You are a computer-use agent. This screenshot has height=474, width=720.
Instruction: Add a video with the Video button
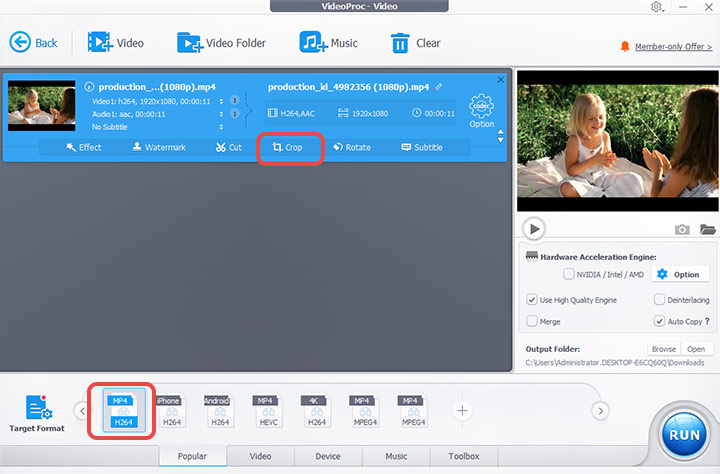tap(116, 43)
